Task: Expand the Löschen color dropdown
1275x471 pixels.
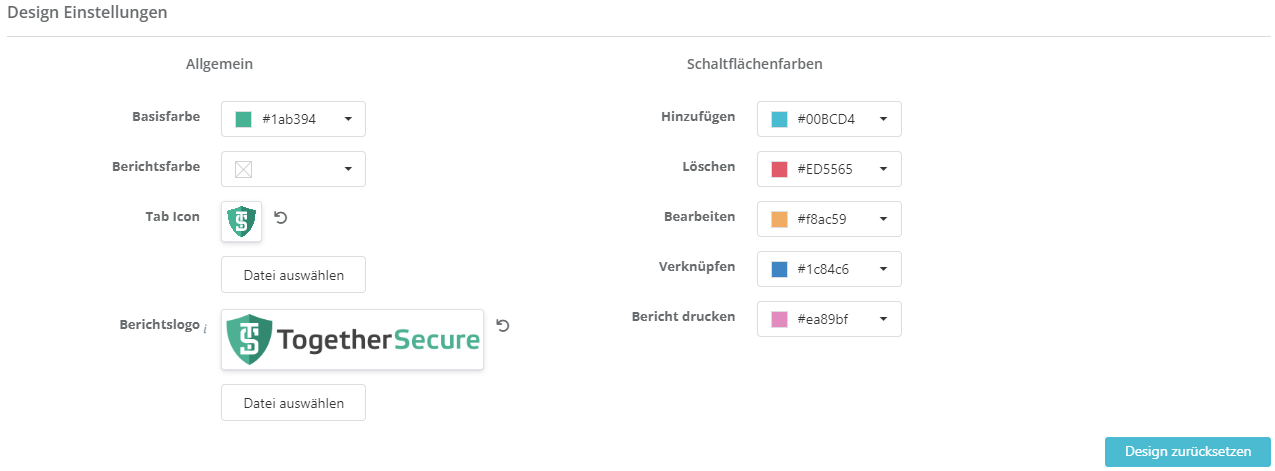Action: coord(883,169)
